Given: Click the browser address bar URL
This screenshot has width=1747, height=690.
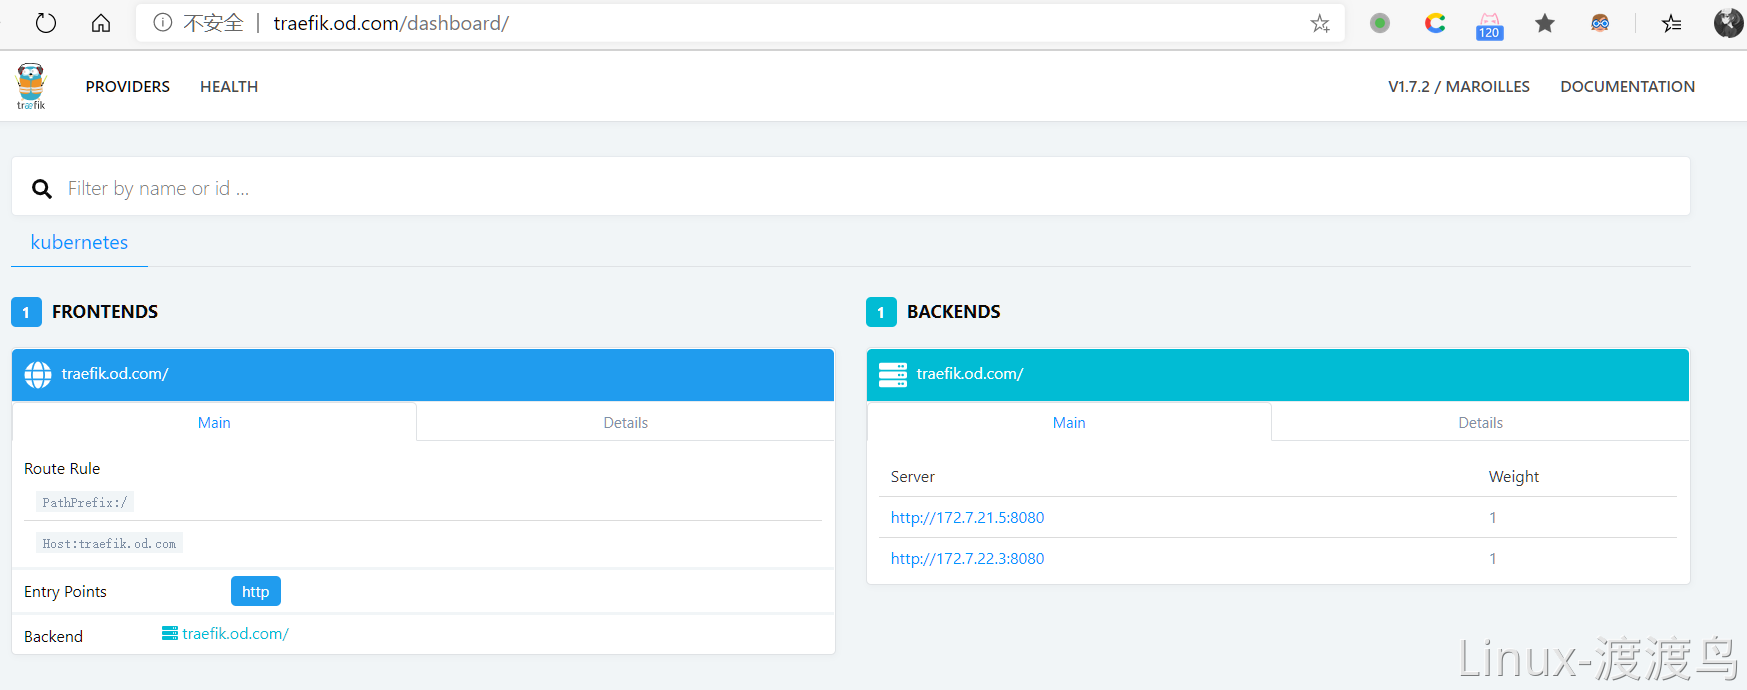Looking at the screenshot, I should (x=391, y=23).
